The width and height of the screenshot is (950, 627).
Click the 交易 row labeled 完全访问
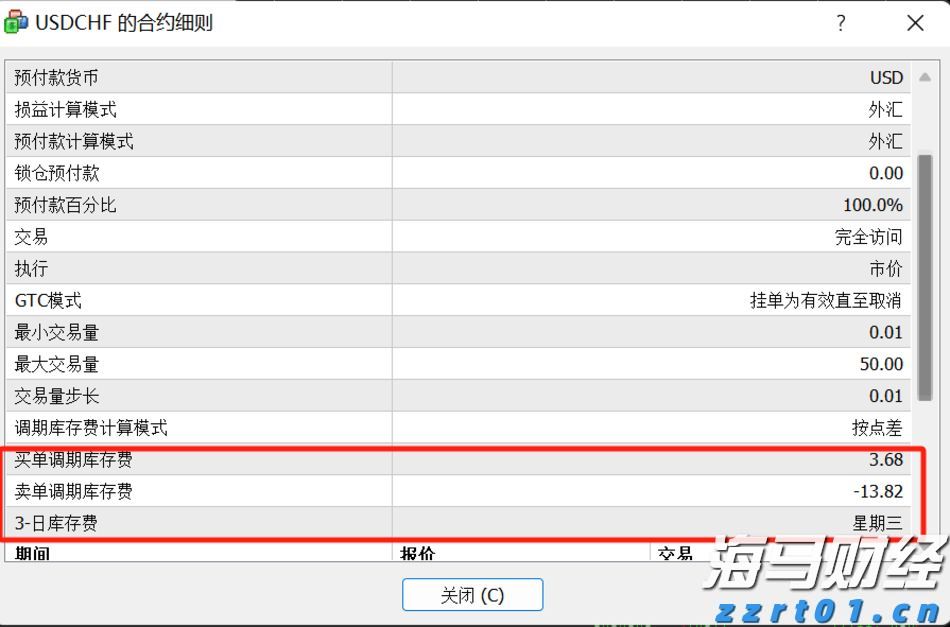tap(470, 237)
